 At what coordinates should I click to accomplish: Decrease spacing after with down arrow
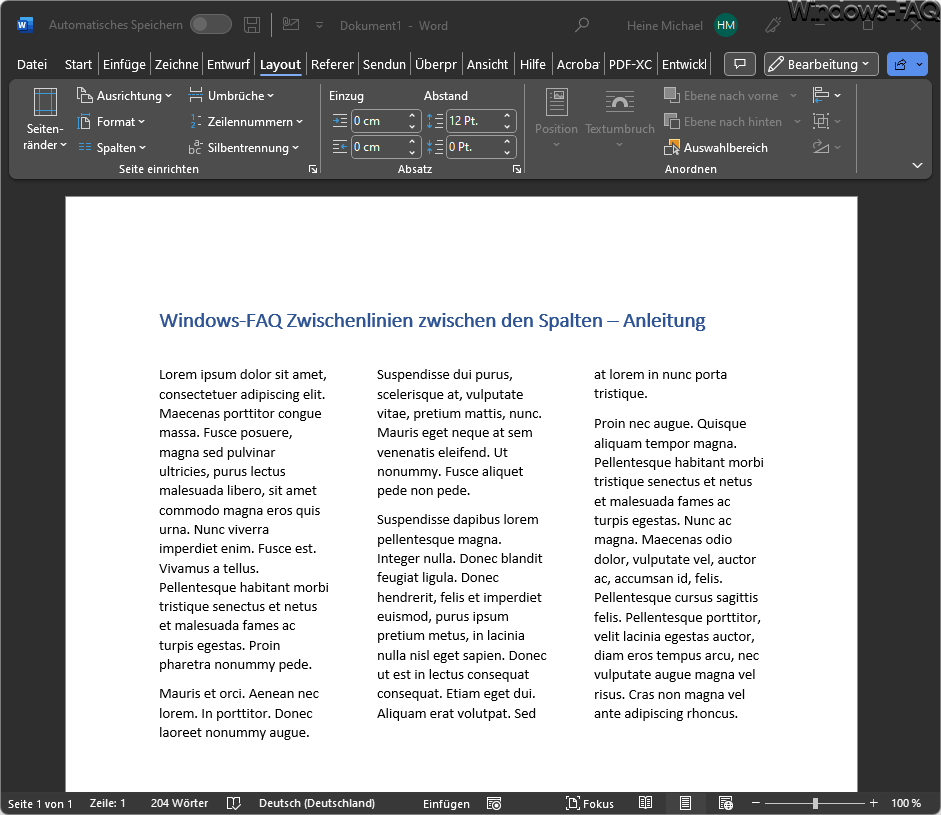[507, 153]
